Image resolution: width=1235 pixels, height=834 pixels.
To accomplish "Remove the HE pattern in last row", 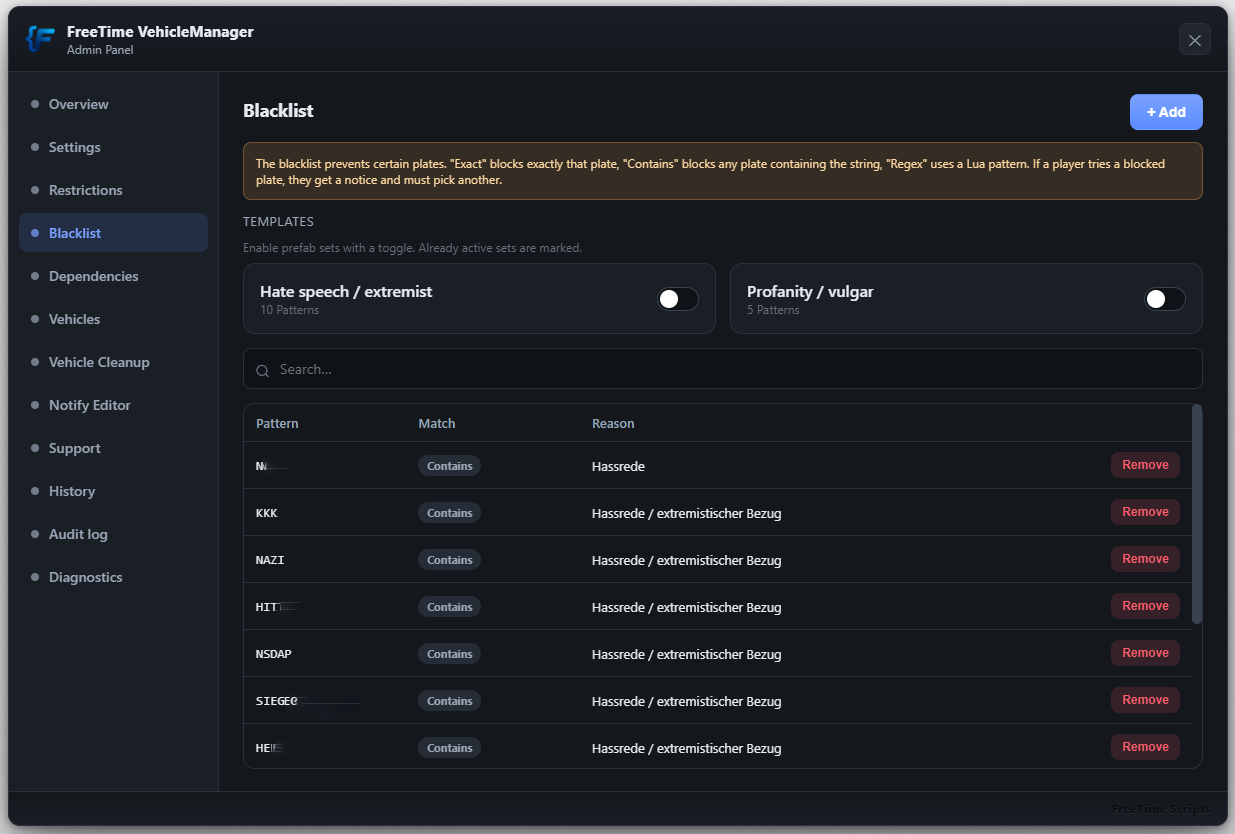I will click(x=1145, y=747).
